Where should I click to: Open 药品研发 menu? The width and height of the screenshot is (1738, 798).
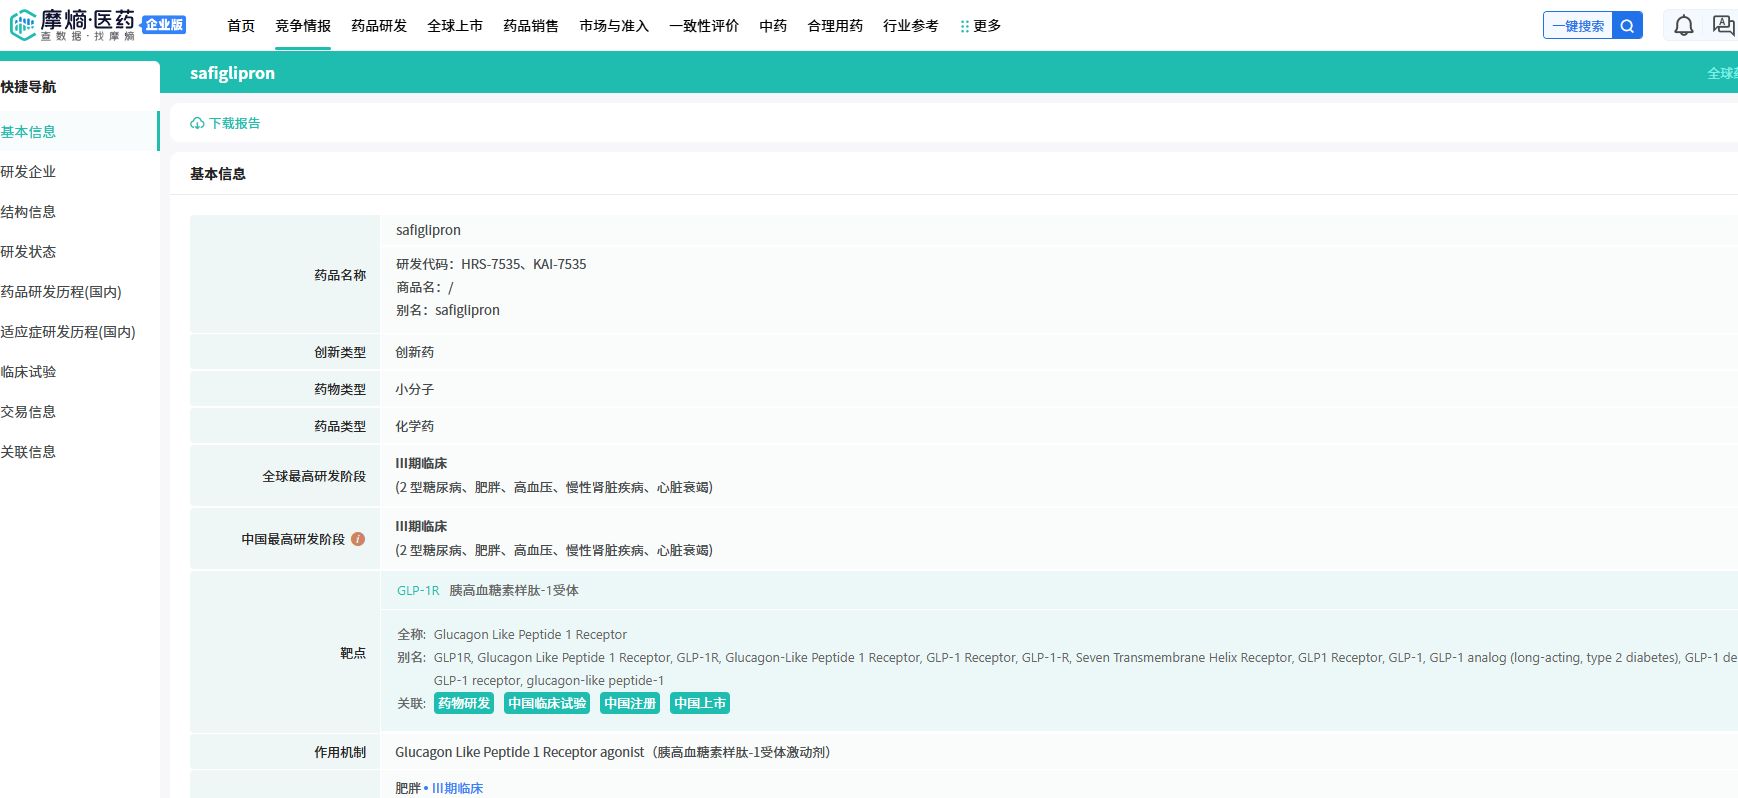click(x=379, y=26)
